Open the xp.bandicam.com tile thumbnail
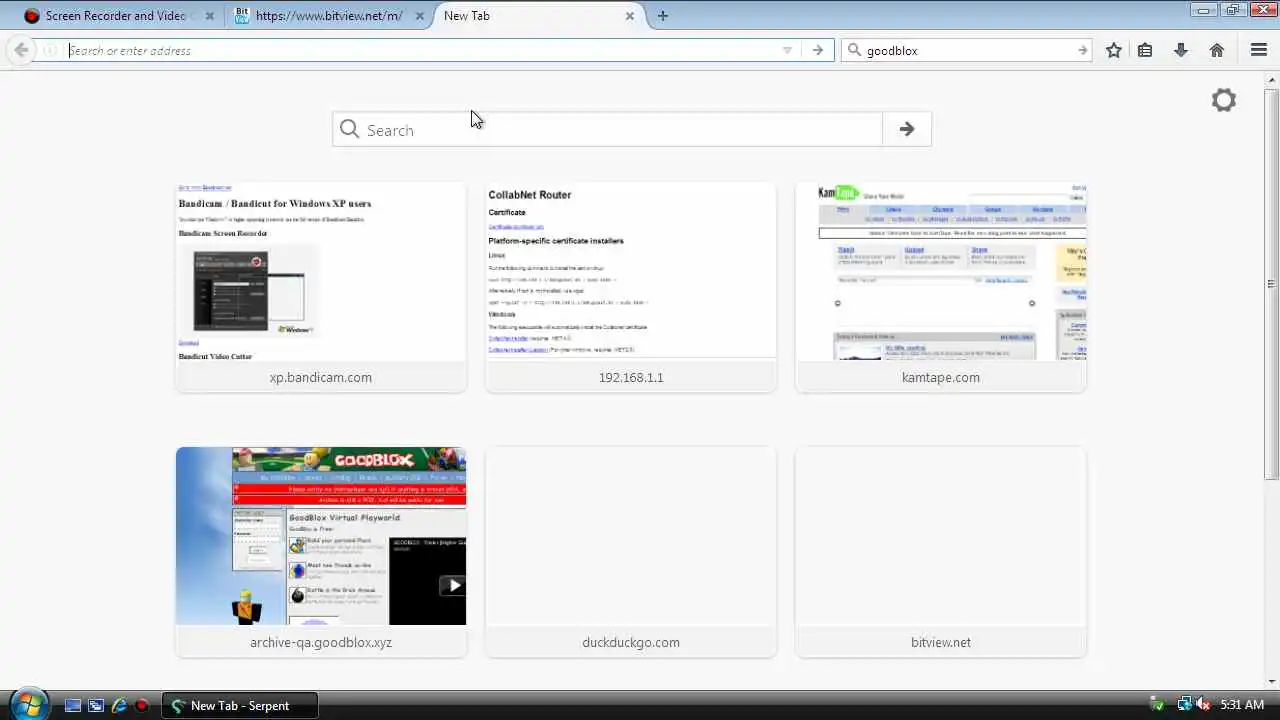This screenshot has width=1280, height=720. (321, 271)
